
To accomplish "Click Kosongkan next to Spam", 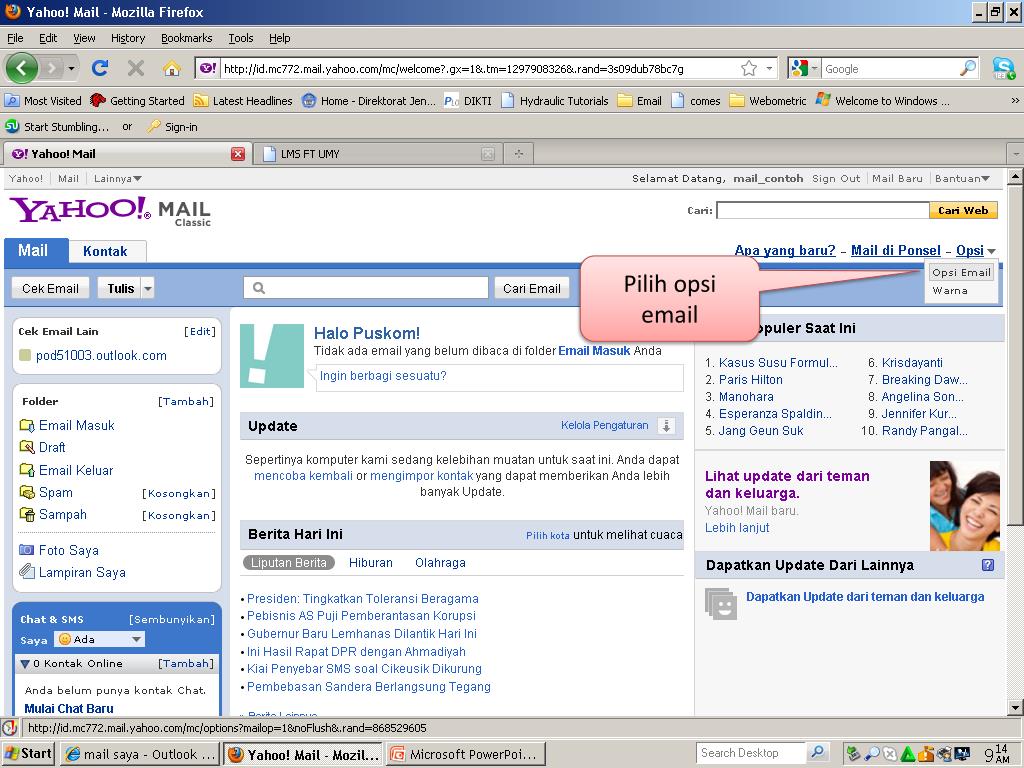I will tap(179, 494).
